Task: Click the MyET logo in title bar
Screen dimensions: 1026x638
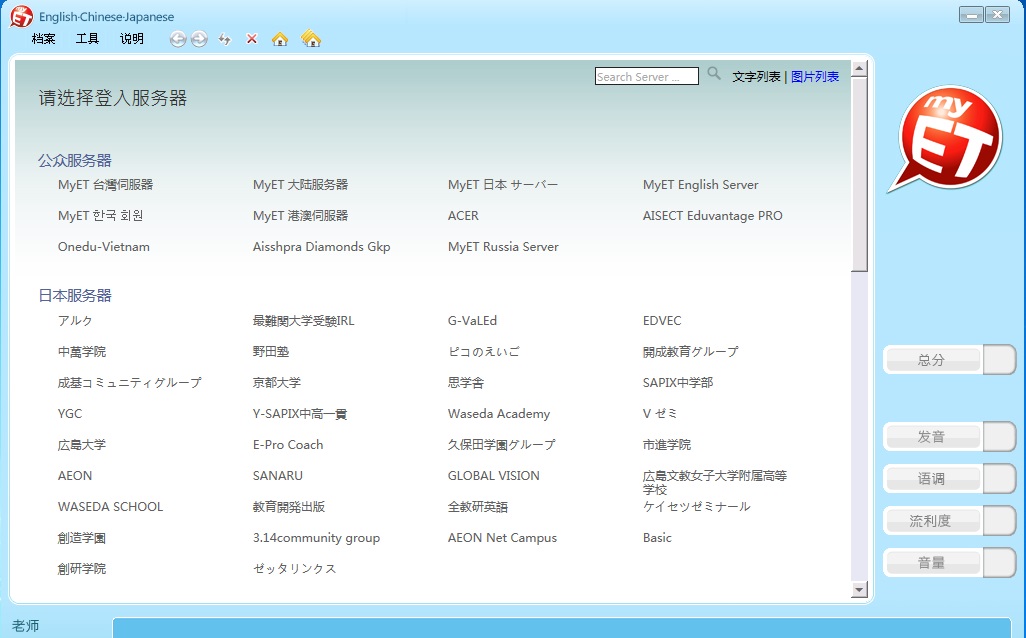Action: [21, 16]
